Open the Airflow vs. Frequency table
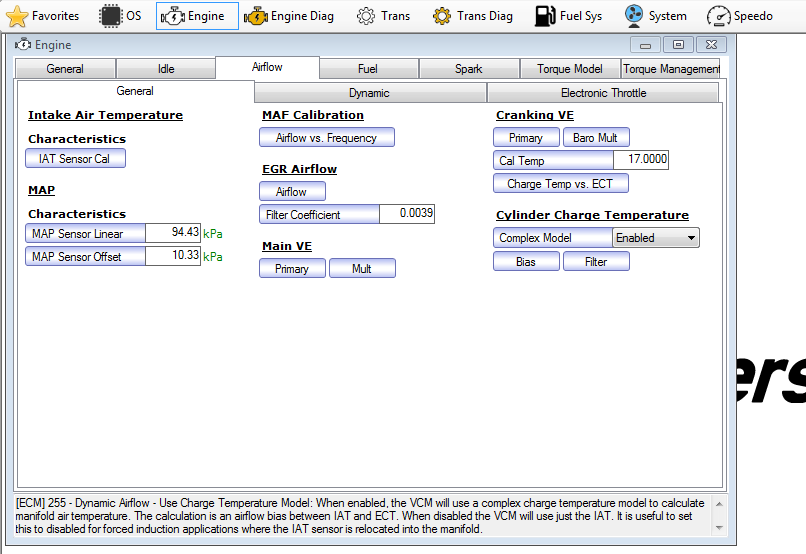Screen dimensions: 806x554 326,138
